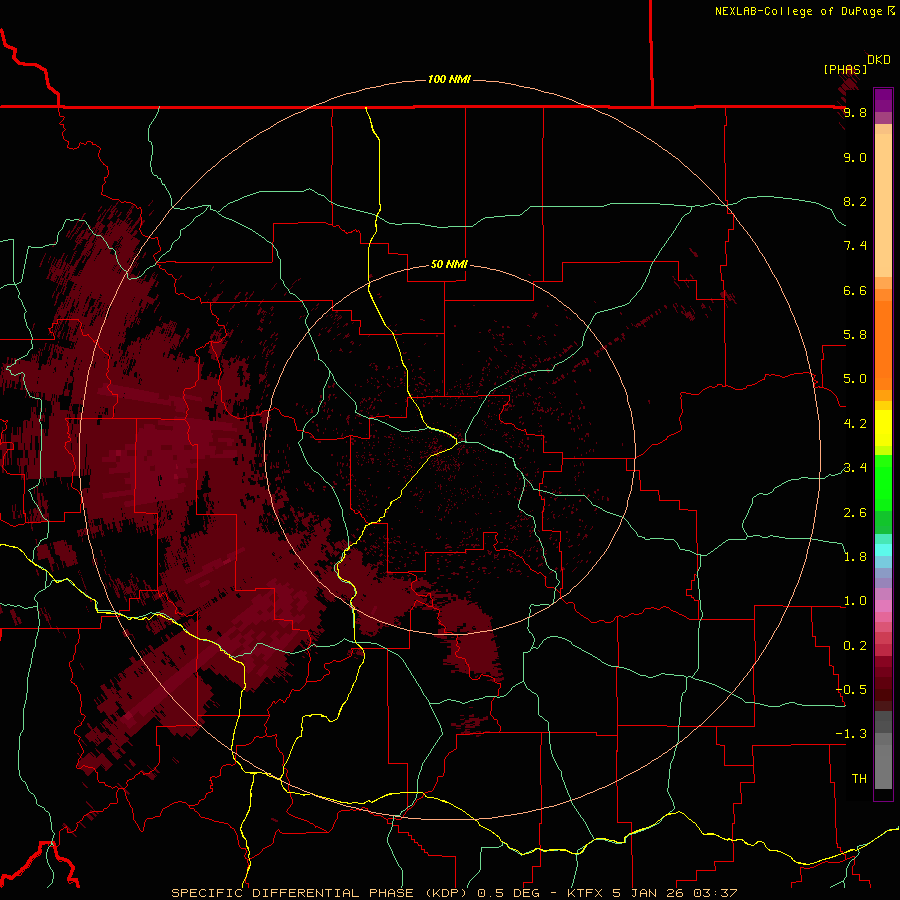Click the NEXLAB-College of DuPage credit text
Image resolution: width=900 pixels, height=900 pixels.
tap(799, 11)
